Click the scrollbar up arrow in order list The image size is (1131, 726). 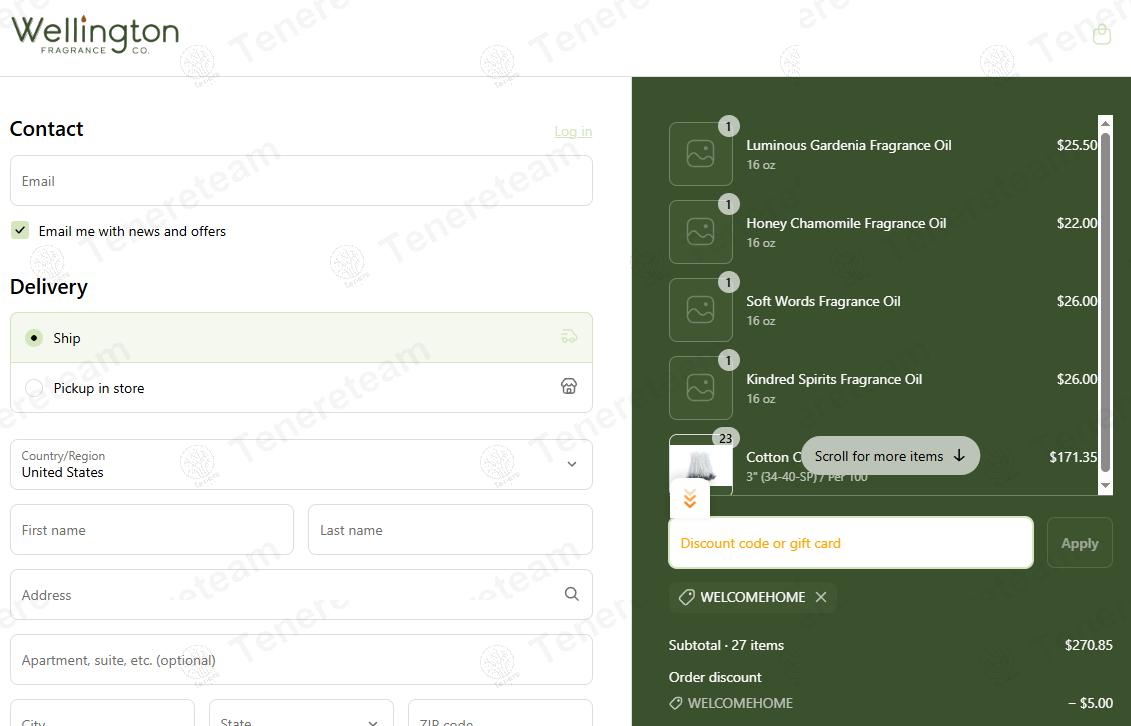pyautogui.click(x=1105, y=121)
